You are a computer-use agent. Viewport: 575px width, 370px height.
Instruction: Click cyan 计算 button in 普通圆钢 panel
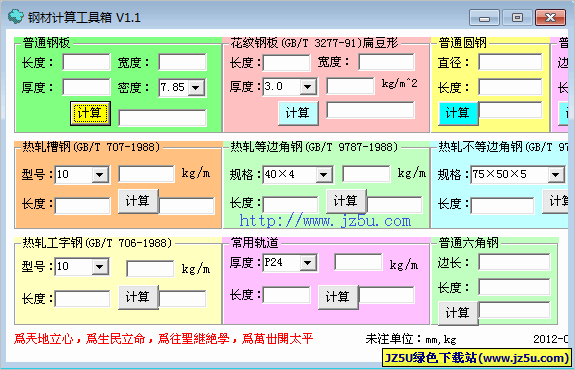[x=458, y=113]
